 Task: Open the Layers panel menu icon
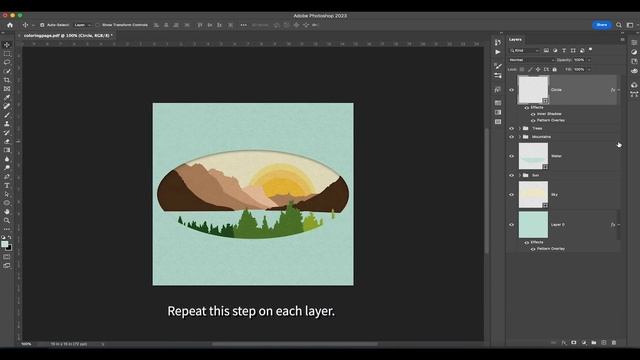622,40
